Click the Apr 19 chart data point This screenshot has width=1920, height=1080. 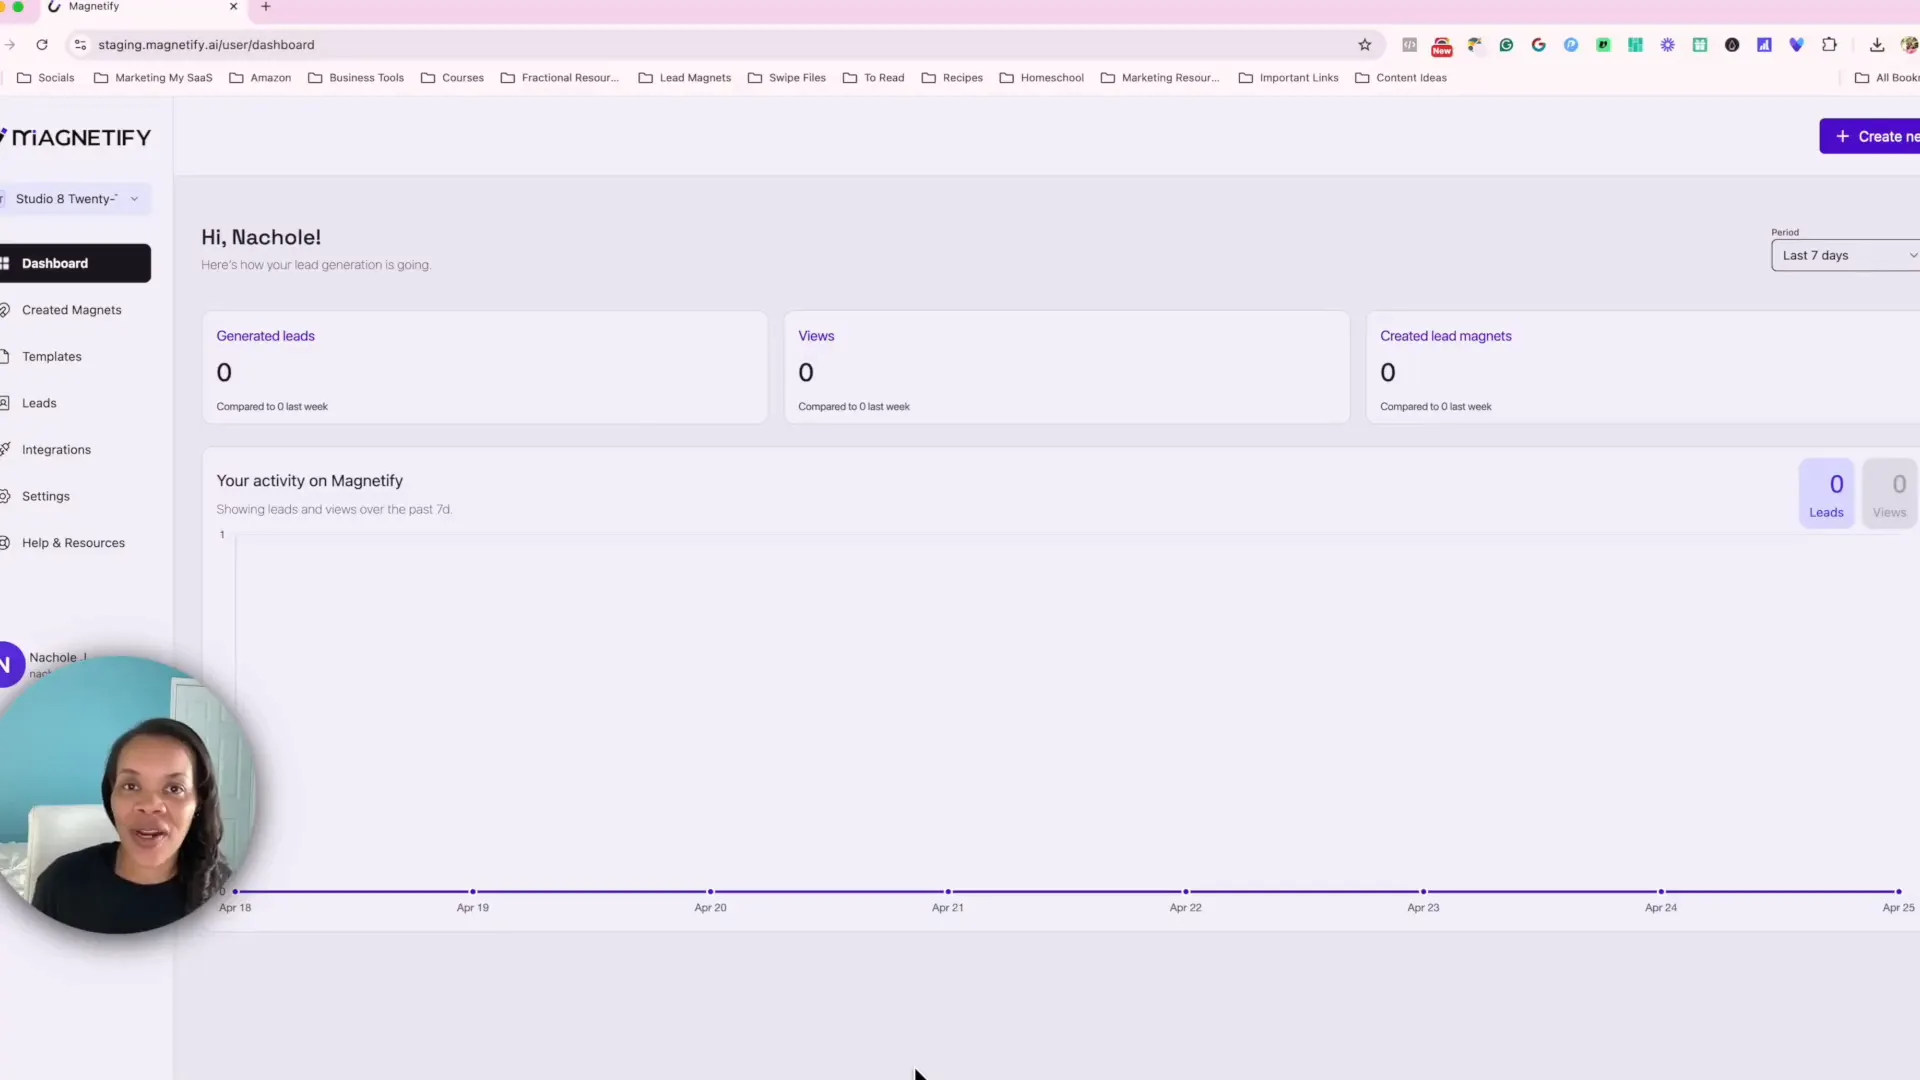click(473, 891)
